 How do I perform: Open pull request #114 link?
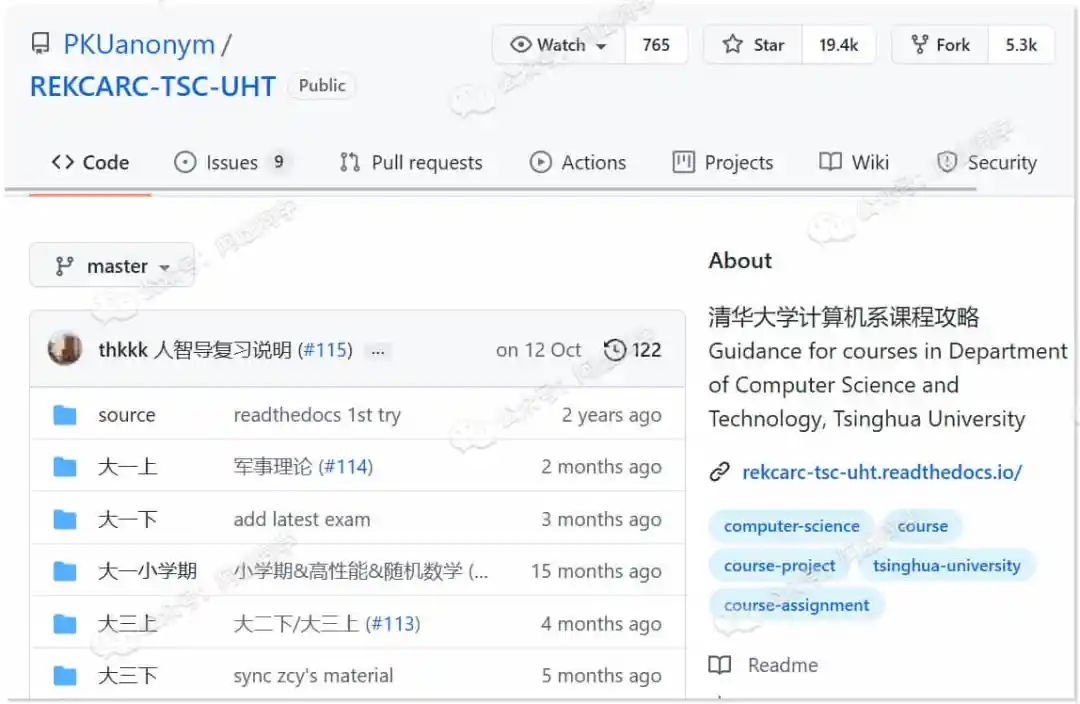click(x=347, y=467)
